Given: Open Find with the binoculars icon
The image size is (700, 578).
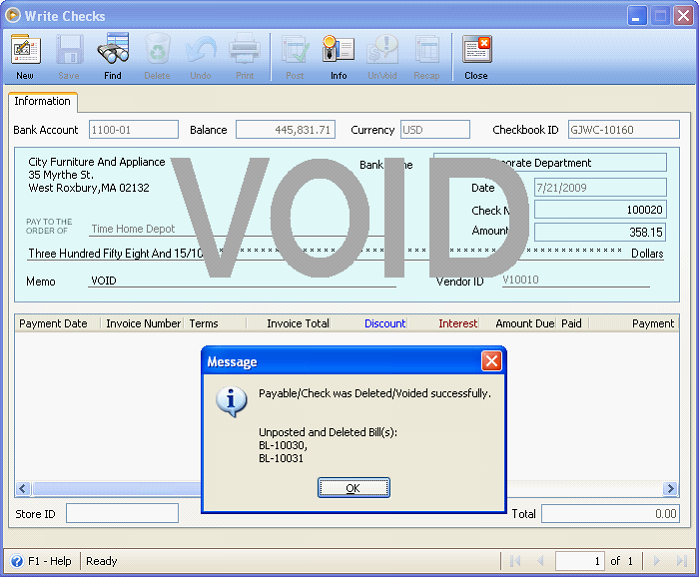Looking at the screenshot, I should 113,49.
